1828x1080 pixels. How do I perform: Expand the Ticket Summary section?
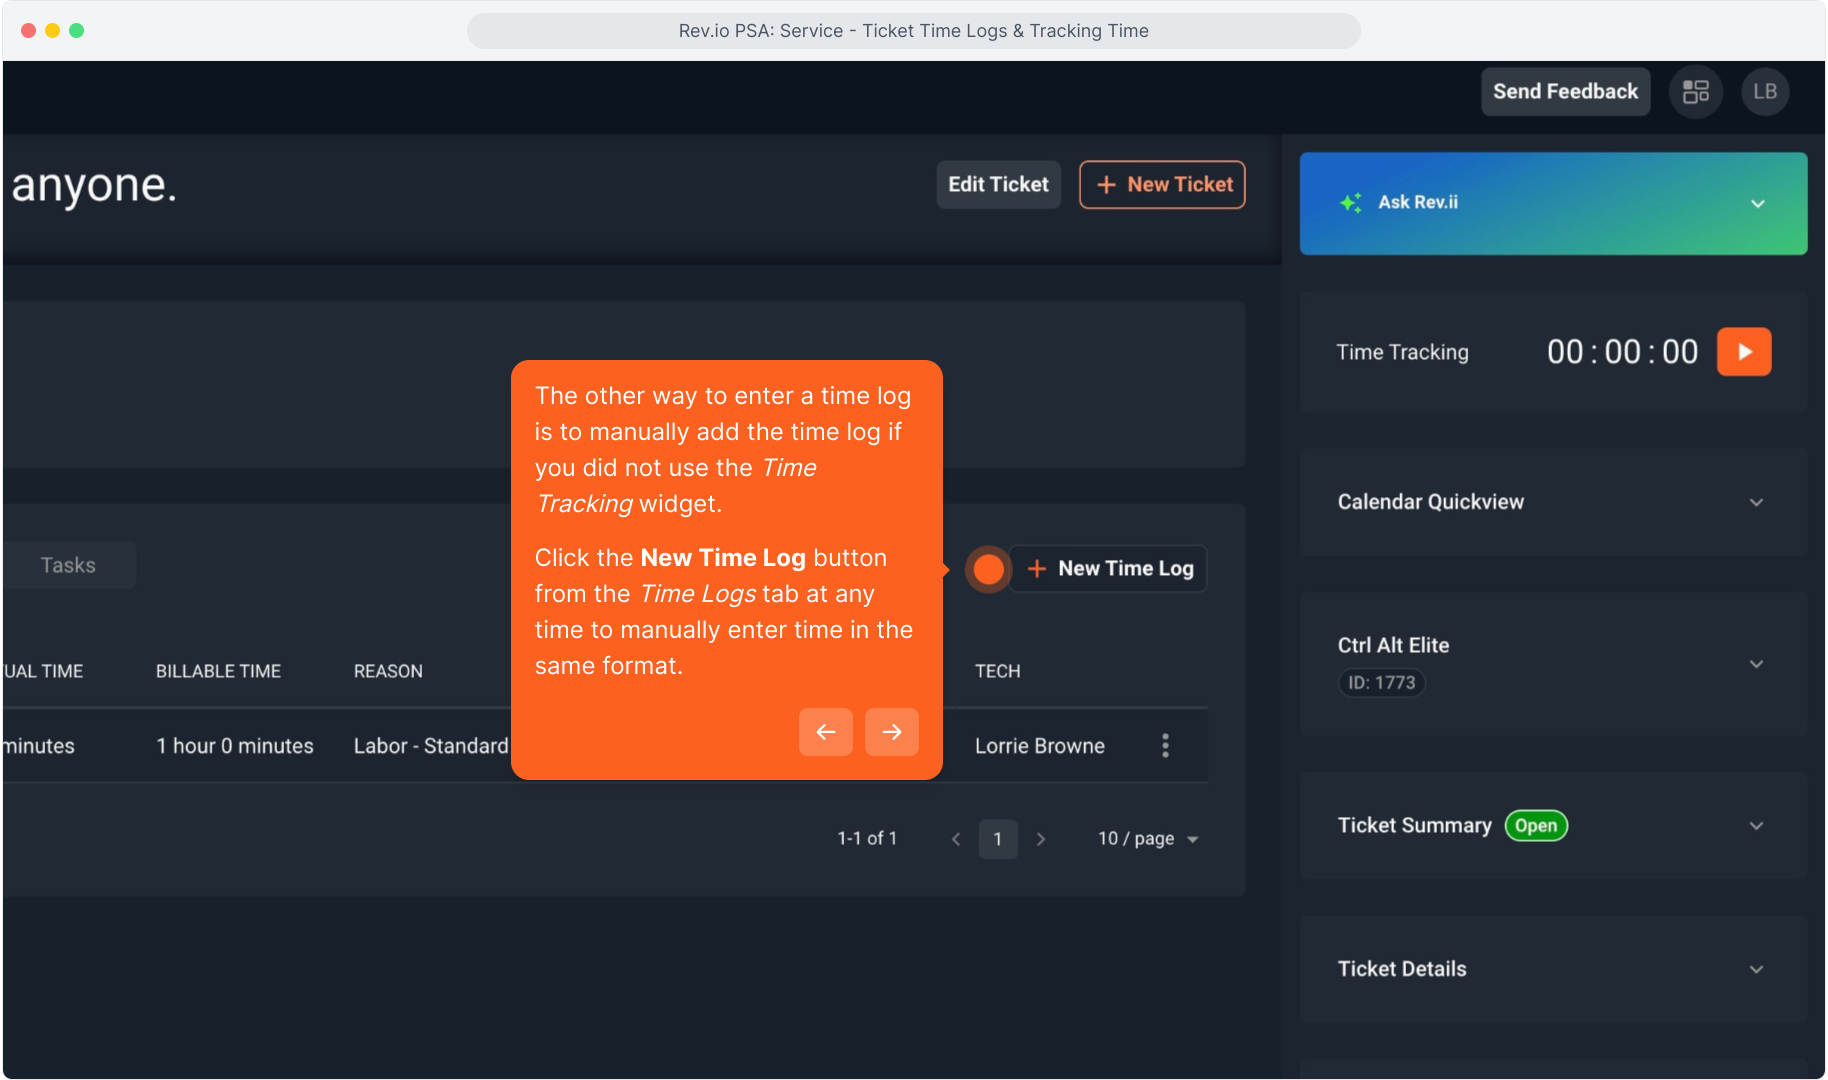(1756, 826)
